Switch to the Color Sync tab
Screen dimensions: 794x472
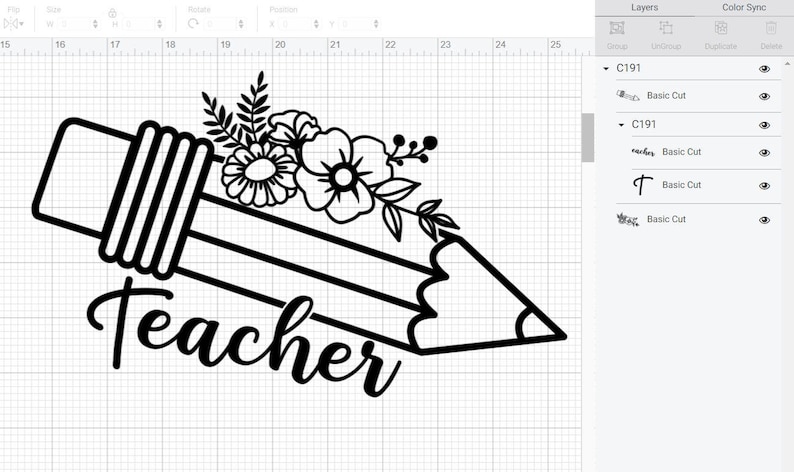tap(744, 8)
